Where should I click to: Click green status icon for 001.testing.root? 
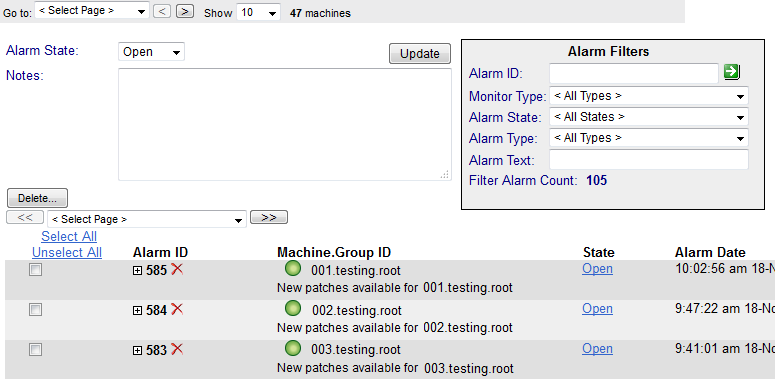pos(293,269)
